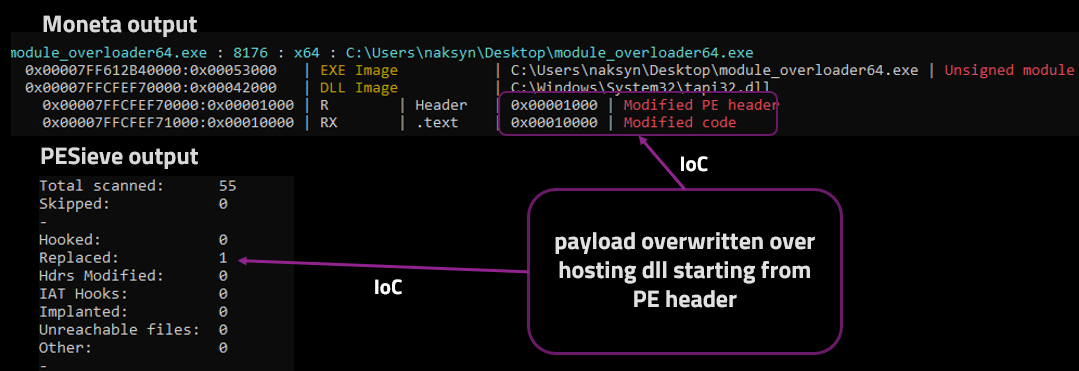
Task: Select the process line with PID 8176
Action: click(x=382, y=52)
